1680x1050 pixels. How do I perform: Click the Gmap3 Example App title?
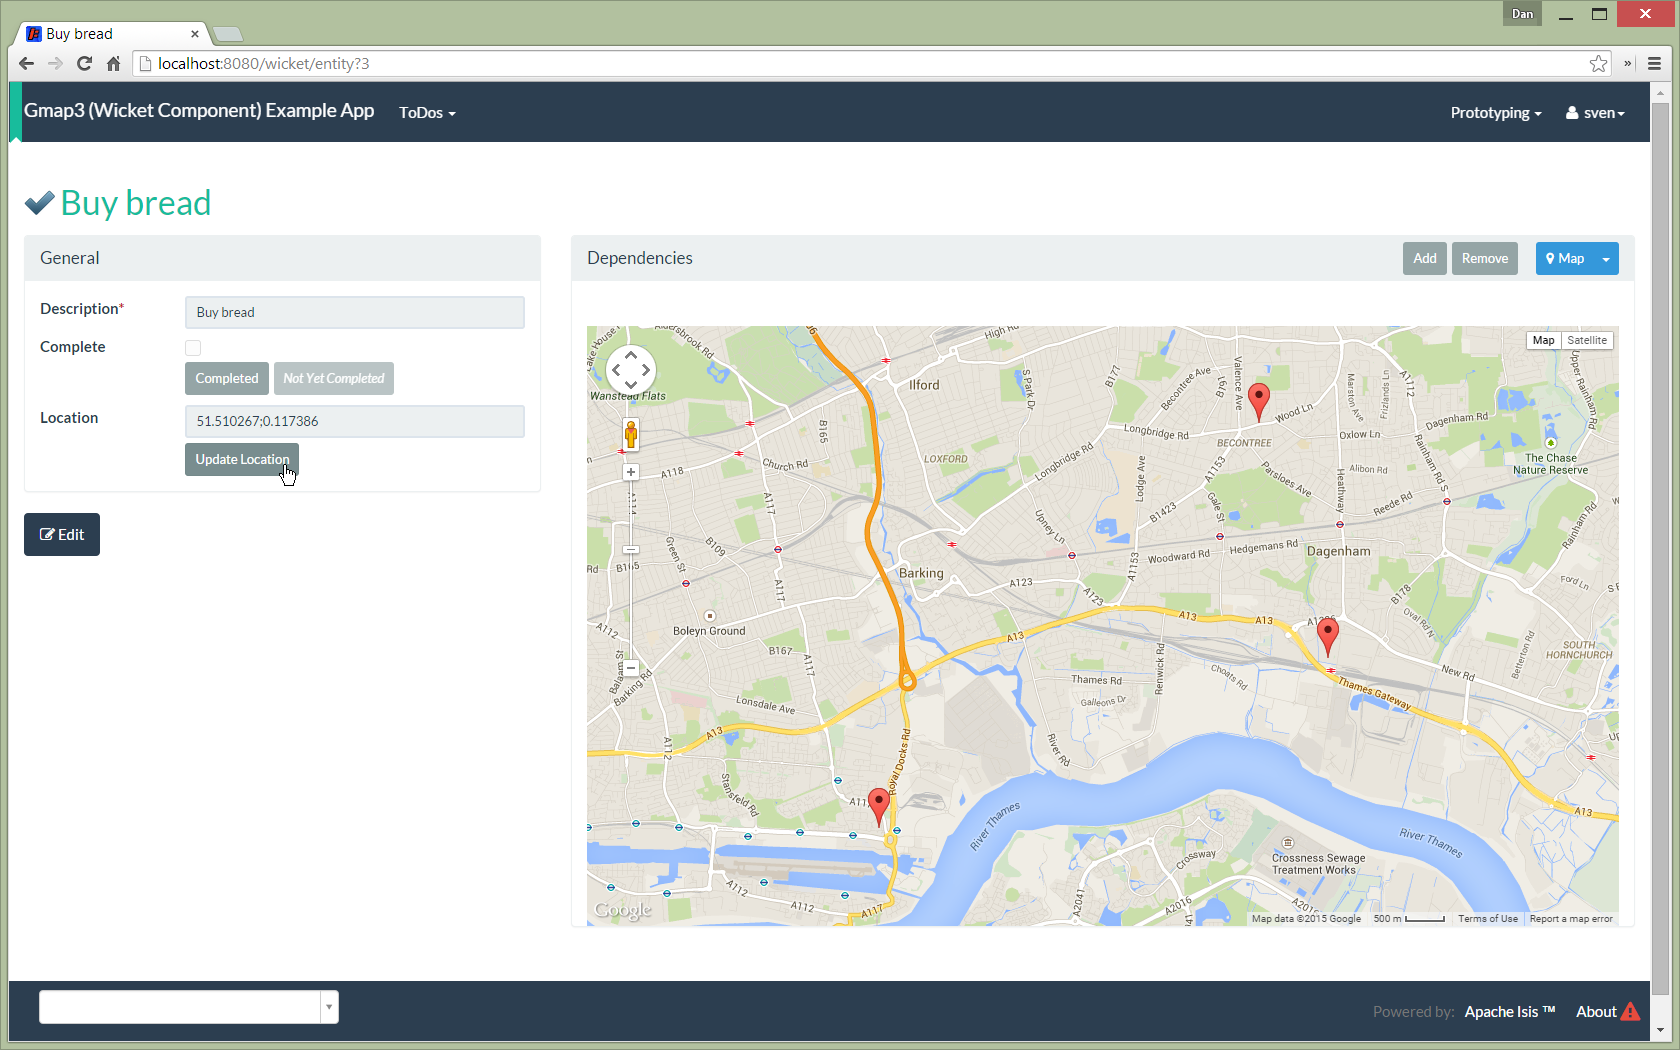[x=199, y=111]
